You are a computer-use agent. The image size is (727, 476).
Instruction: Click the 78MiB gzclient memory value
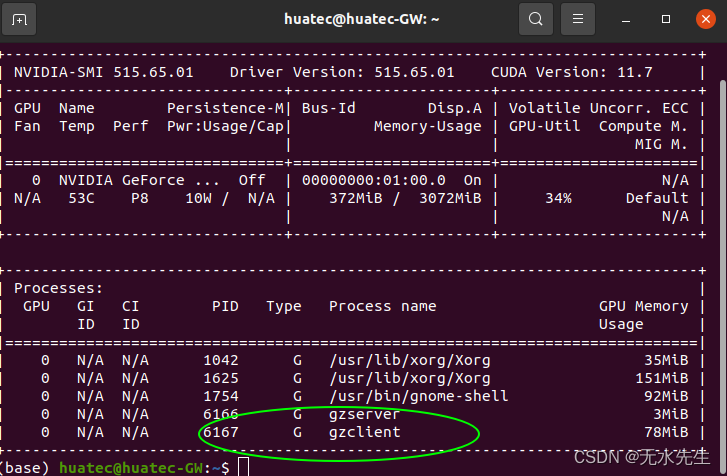pos(666,432)
